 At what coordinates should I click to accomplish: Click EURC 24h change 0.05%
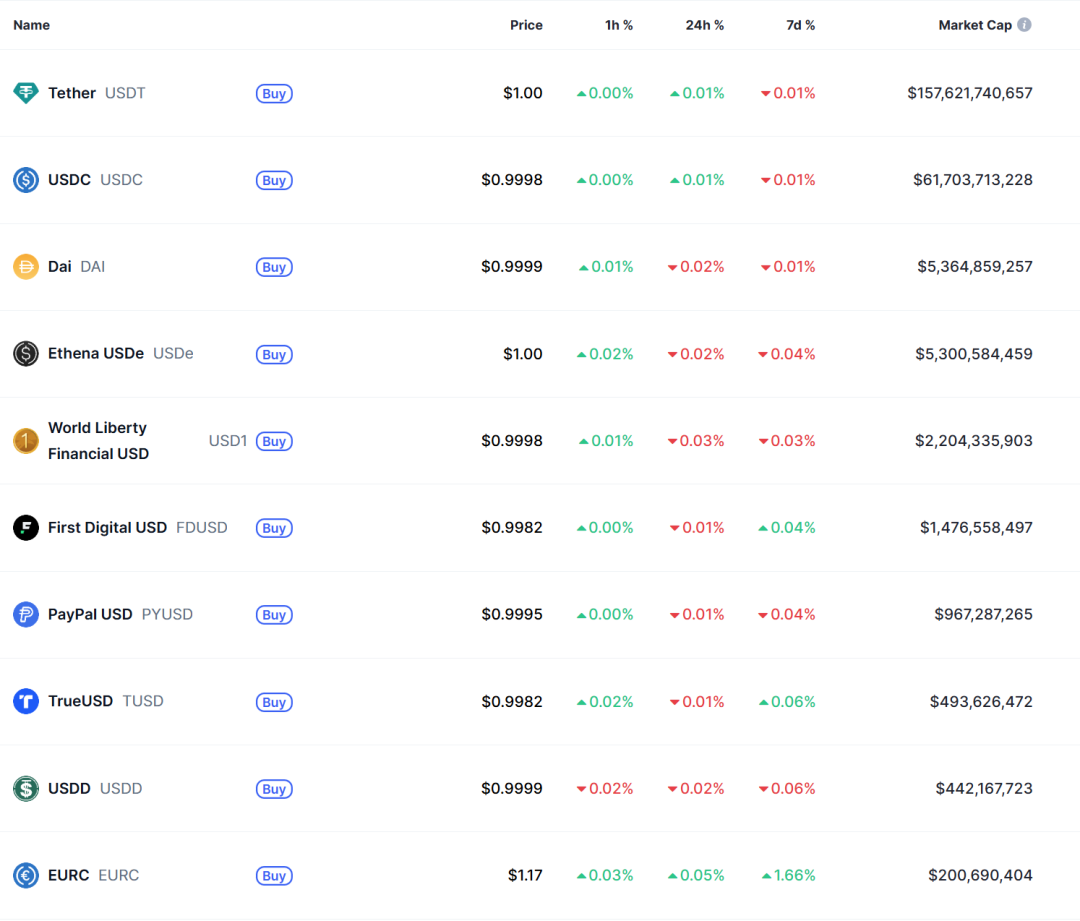(x=696, y=876)
